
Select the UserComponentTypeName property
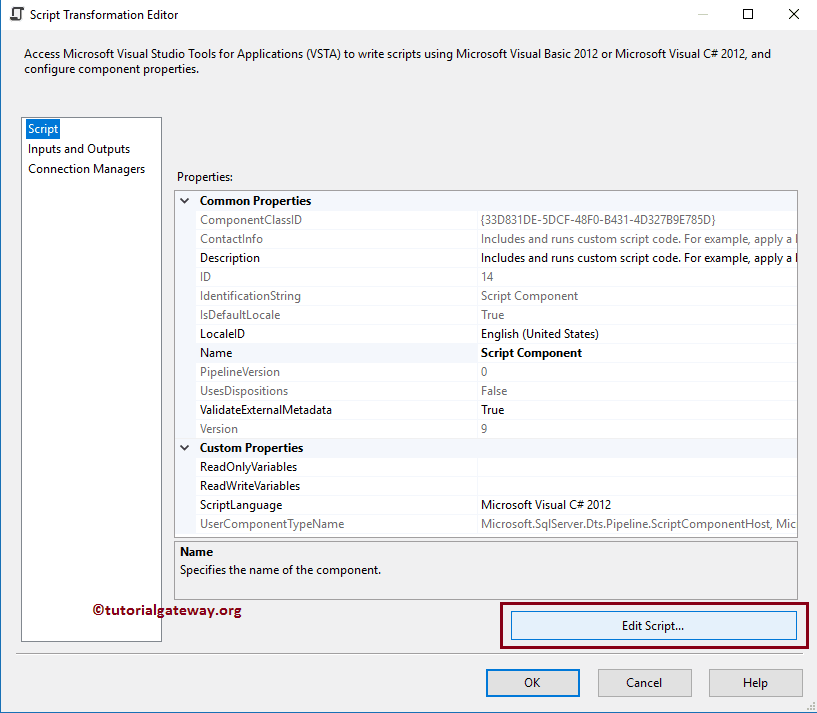tap(272, 524)
